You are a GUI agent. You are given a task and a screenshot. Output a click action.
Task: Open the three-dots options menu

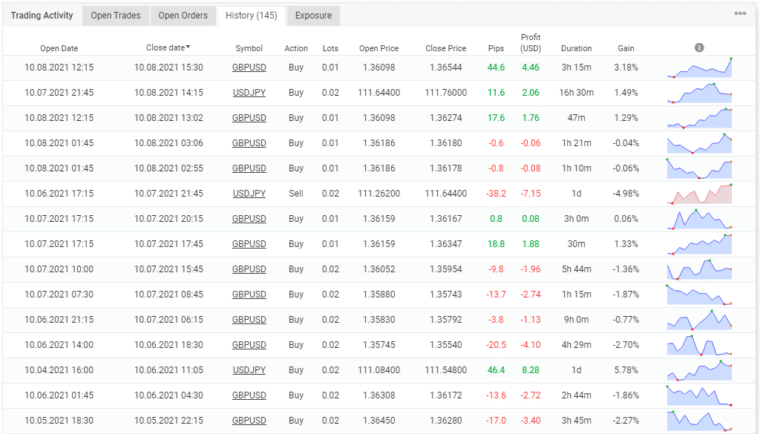740,14
